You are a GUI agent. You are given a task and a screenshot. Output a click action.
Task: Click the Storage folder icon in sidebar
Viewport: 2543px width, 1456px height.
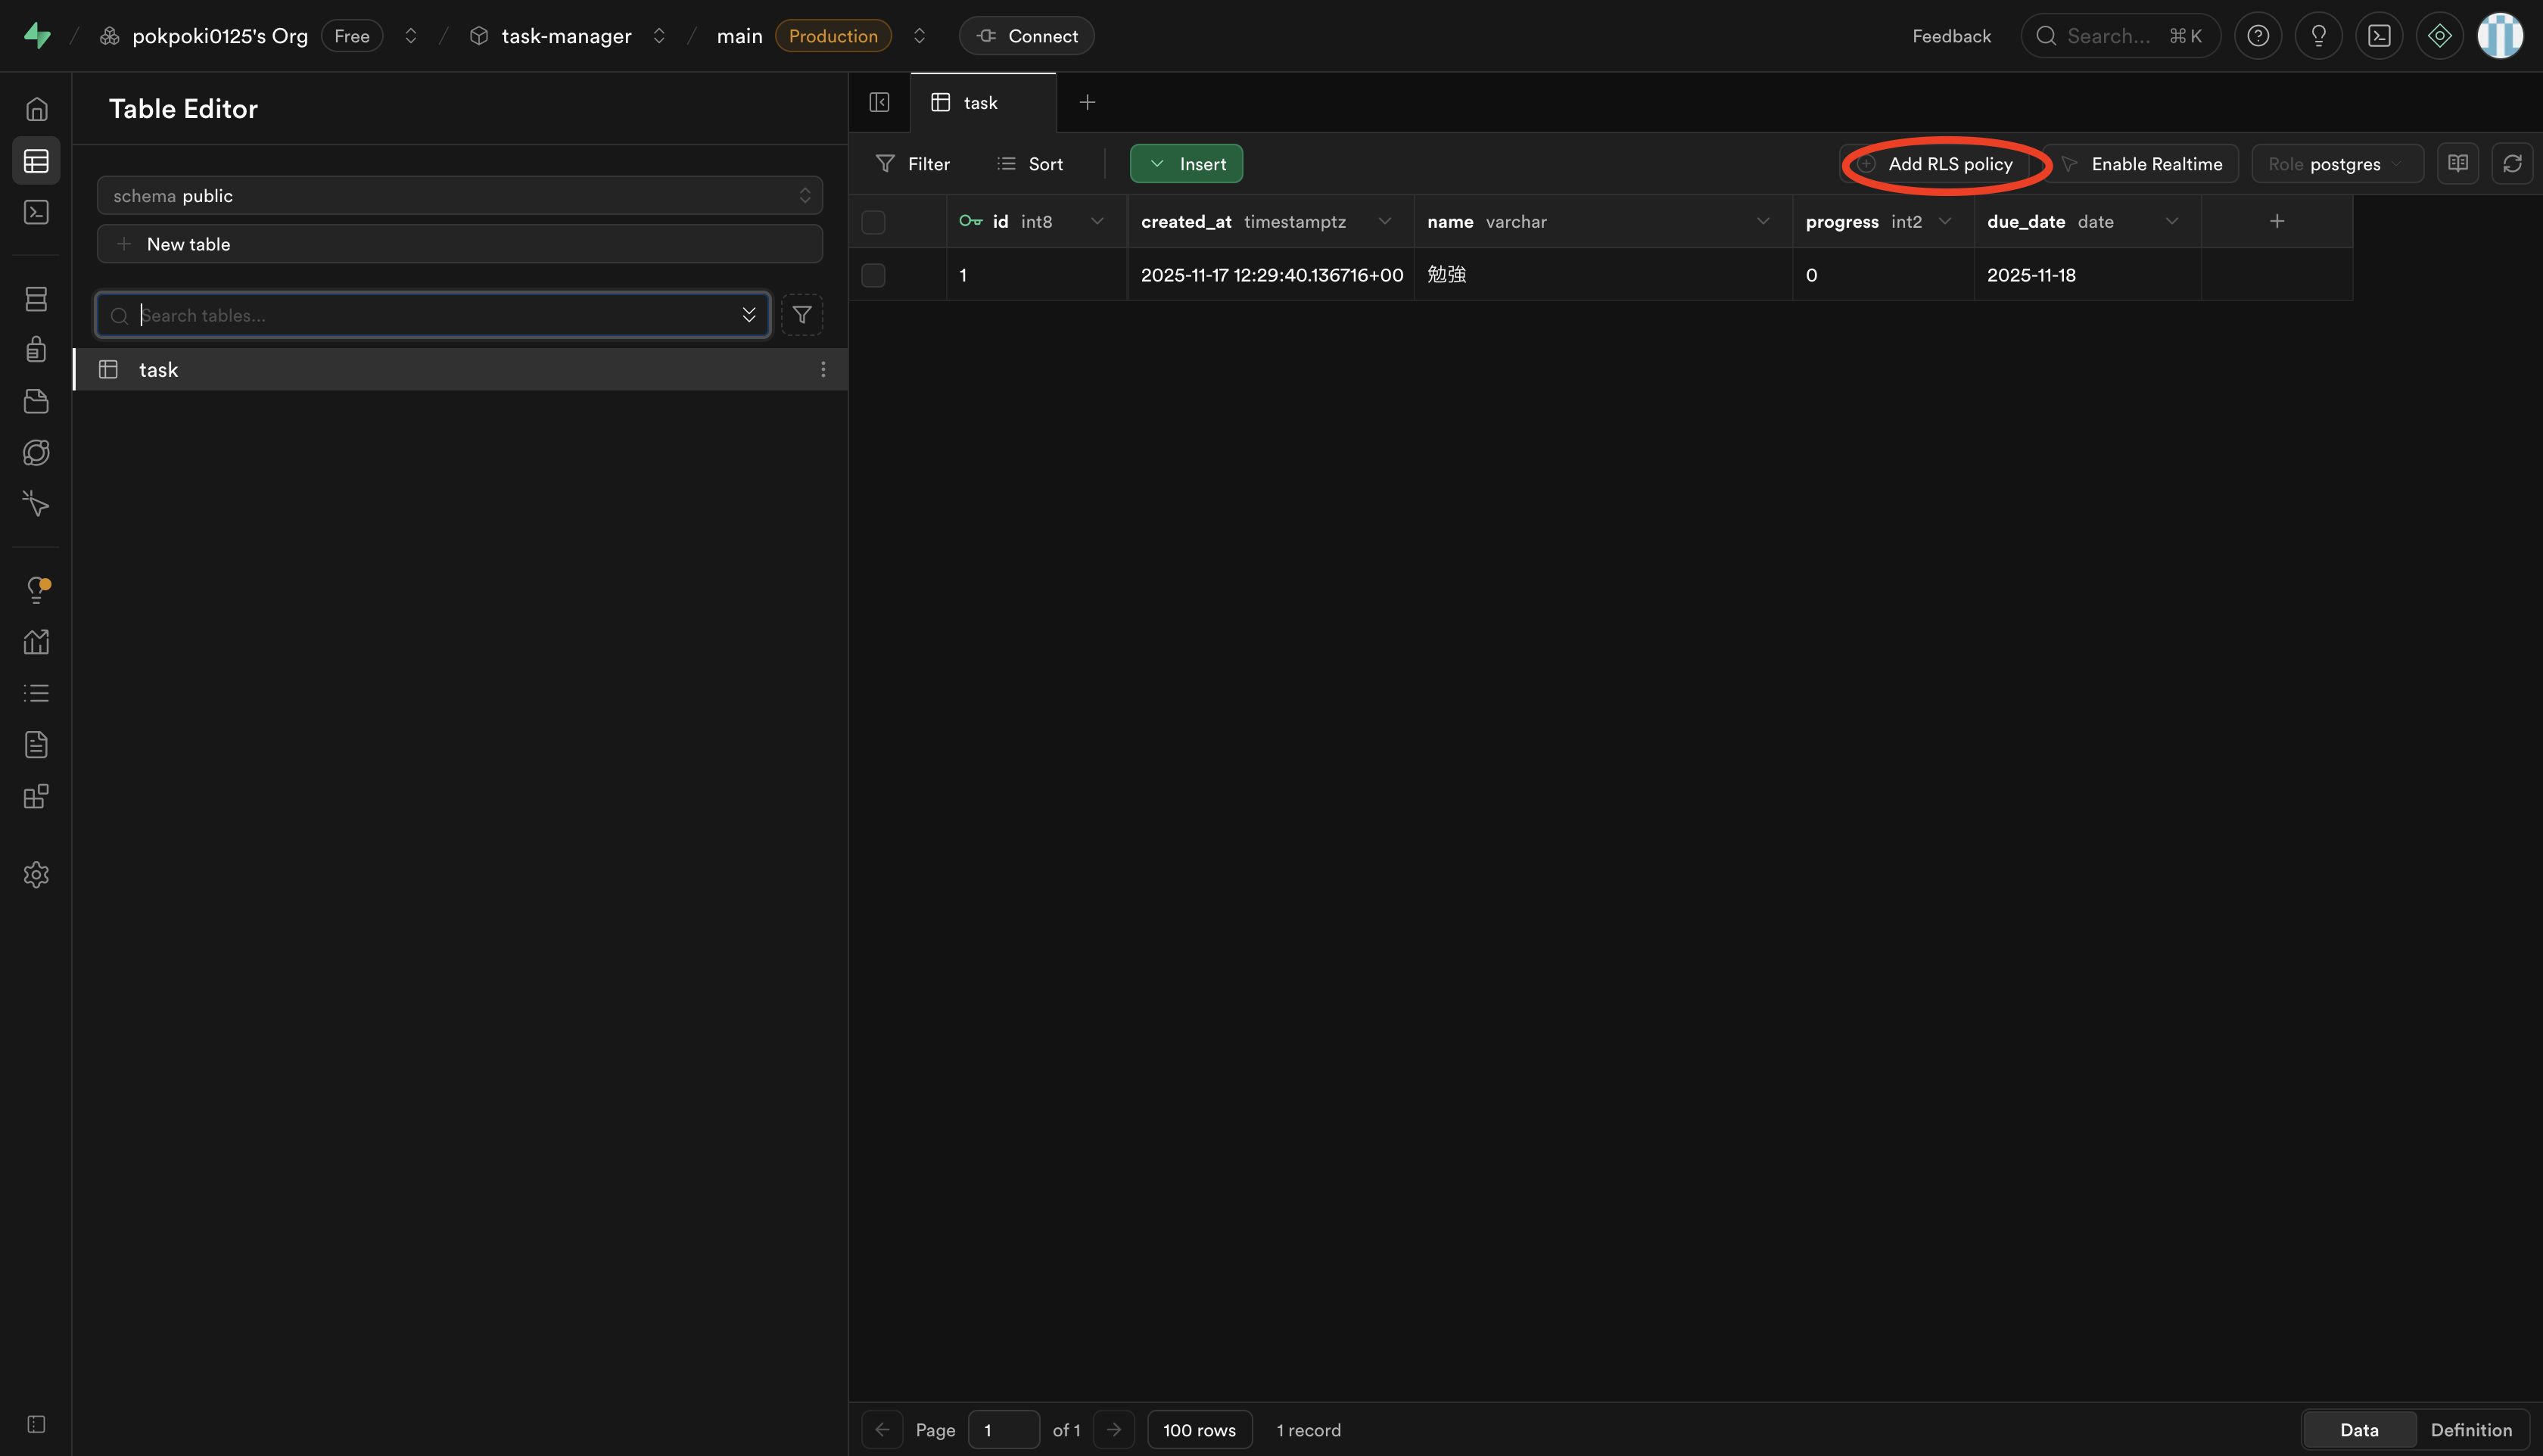36,401
